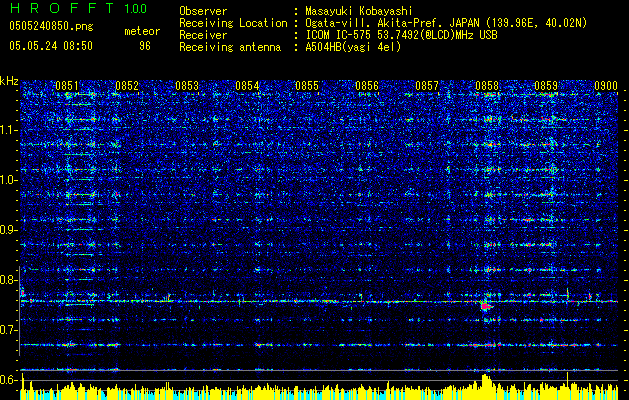Click the Observer field label
This screenshot has width=629, height=400.
pos(203,11)
